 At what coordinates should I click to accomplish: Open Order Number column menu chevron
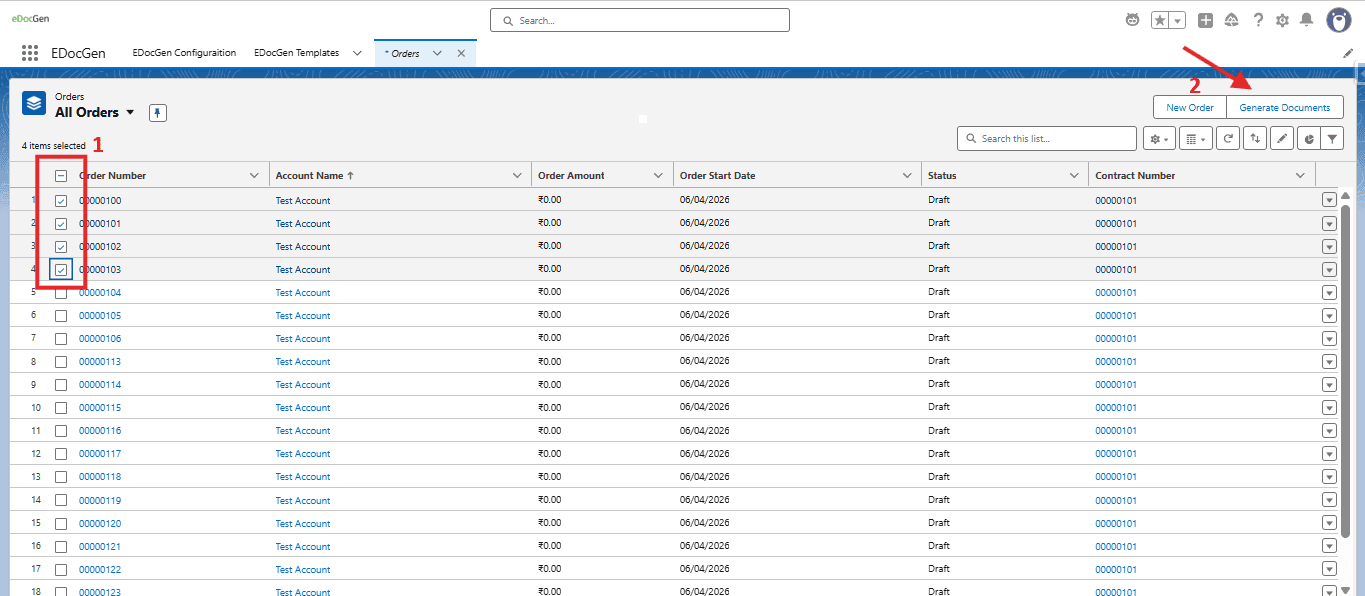254,176
